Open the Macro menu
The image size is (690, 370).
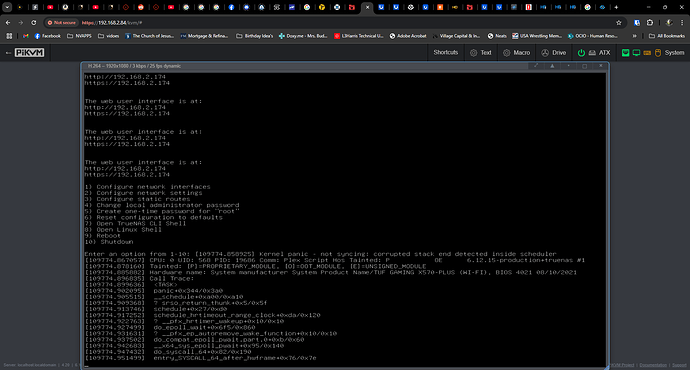pyautogui.click(x=517, y=52)
